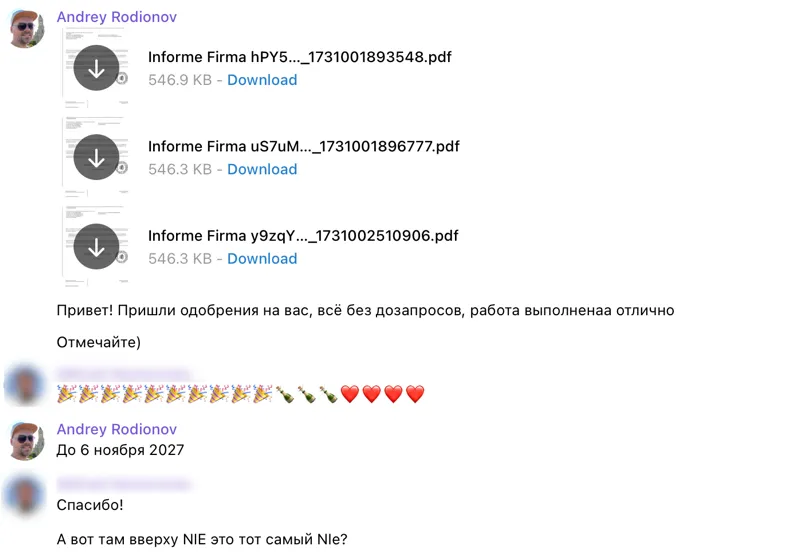Click the first red heart emoji

tap(350, 394)
